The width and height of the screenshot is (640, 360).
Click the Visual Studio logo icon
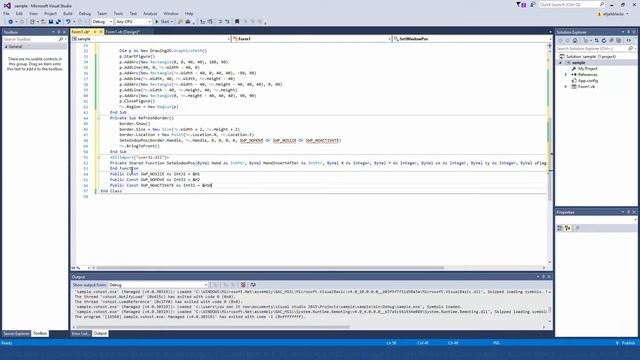coord(7,5)
